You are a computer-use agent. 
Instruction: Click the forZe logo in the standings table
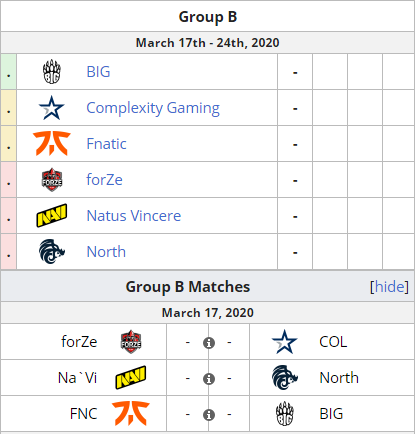[x=52, y=180]
